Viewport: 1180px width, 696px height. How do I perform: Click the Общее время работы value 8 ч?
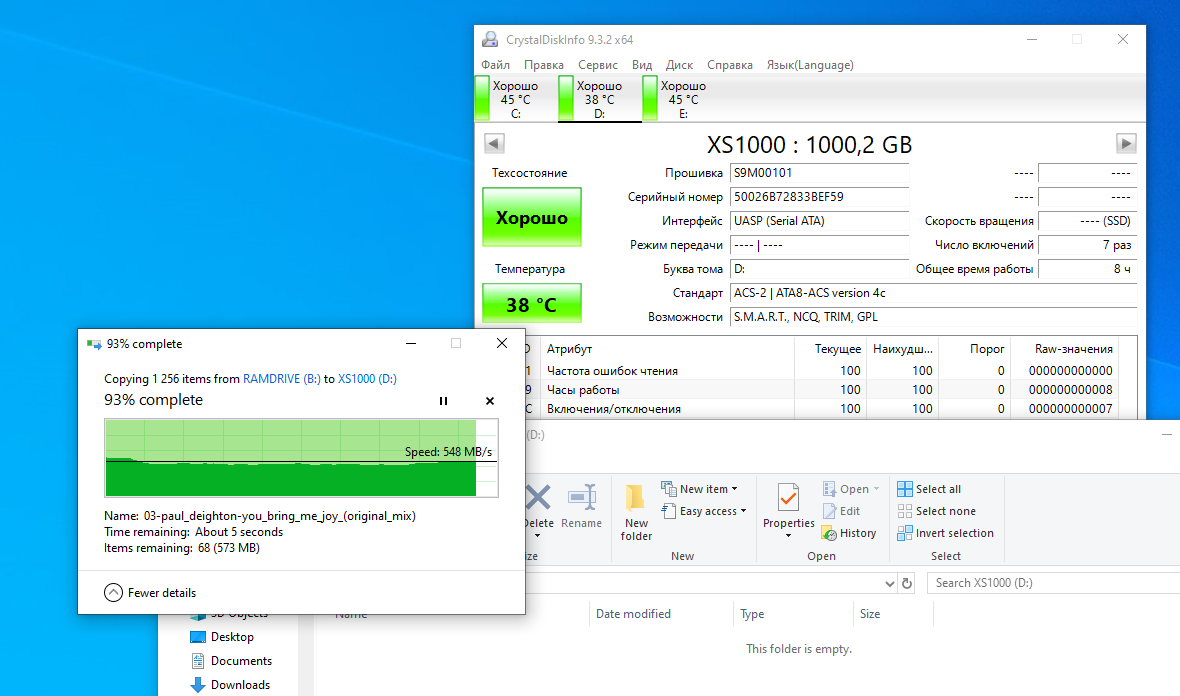(1087, 269)
